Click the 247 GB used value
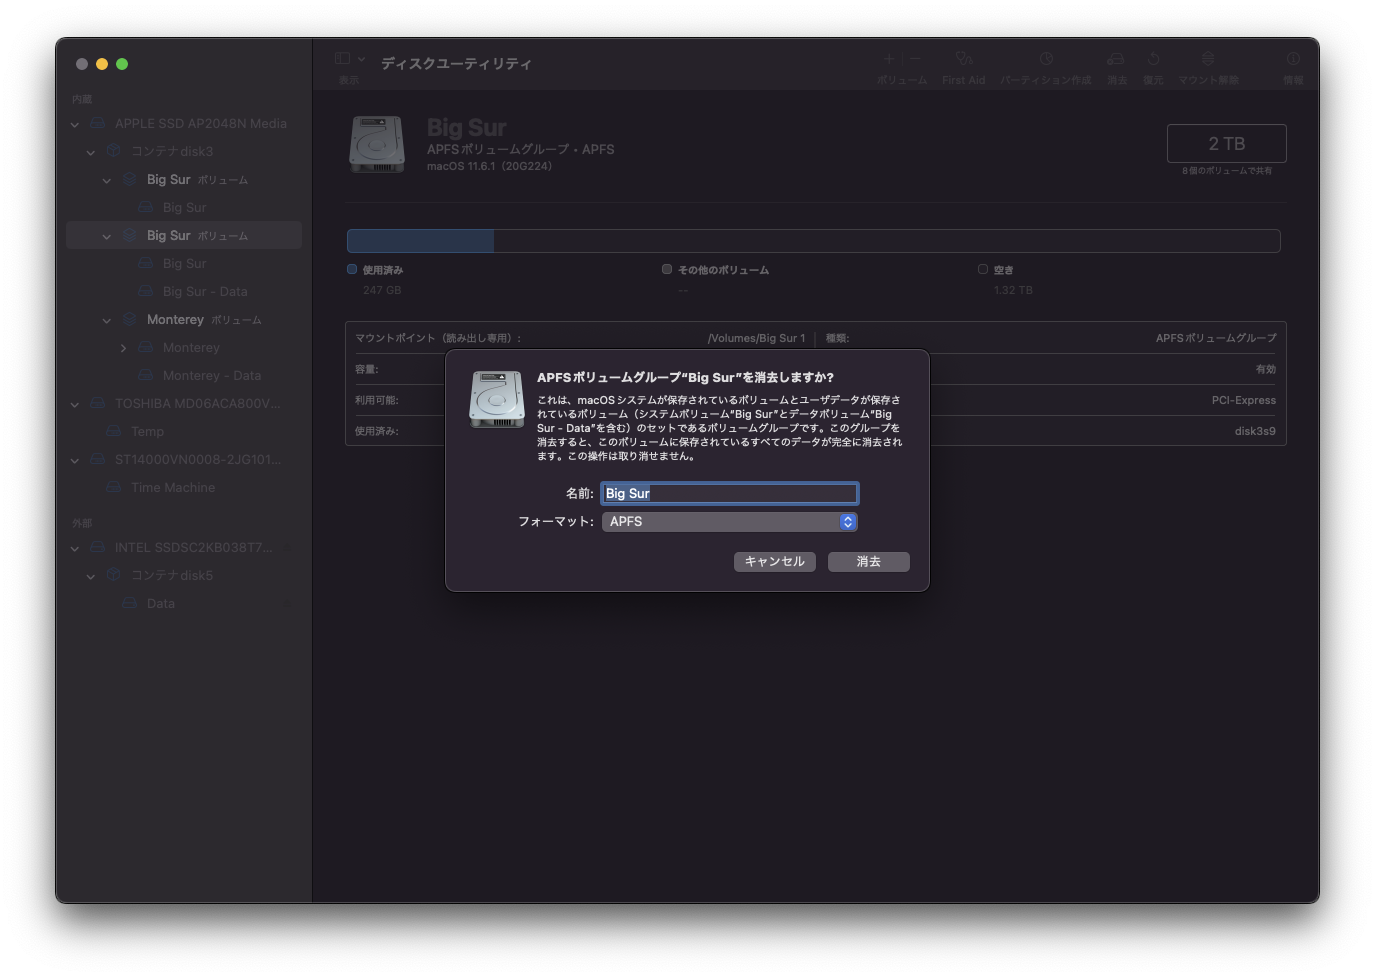 point(382,290)
